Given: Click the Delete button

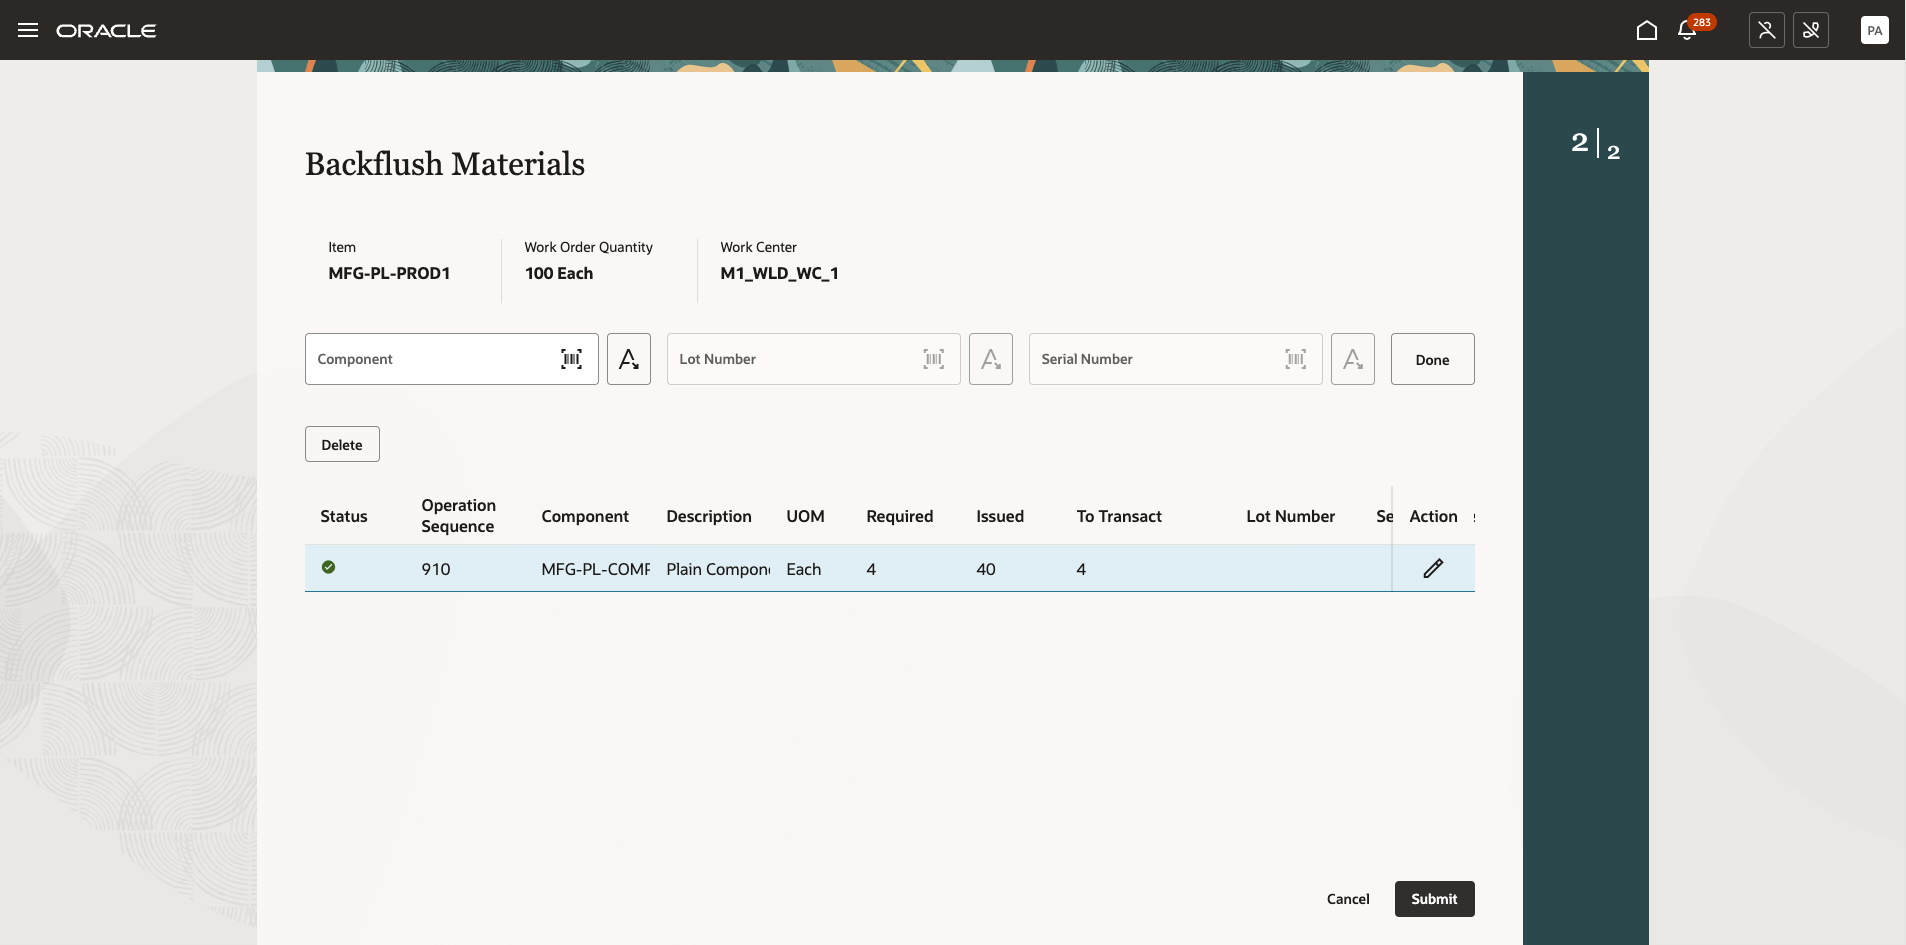Looking at the screenshot, I should (x=342, y=444).
